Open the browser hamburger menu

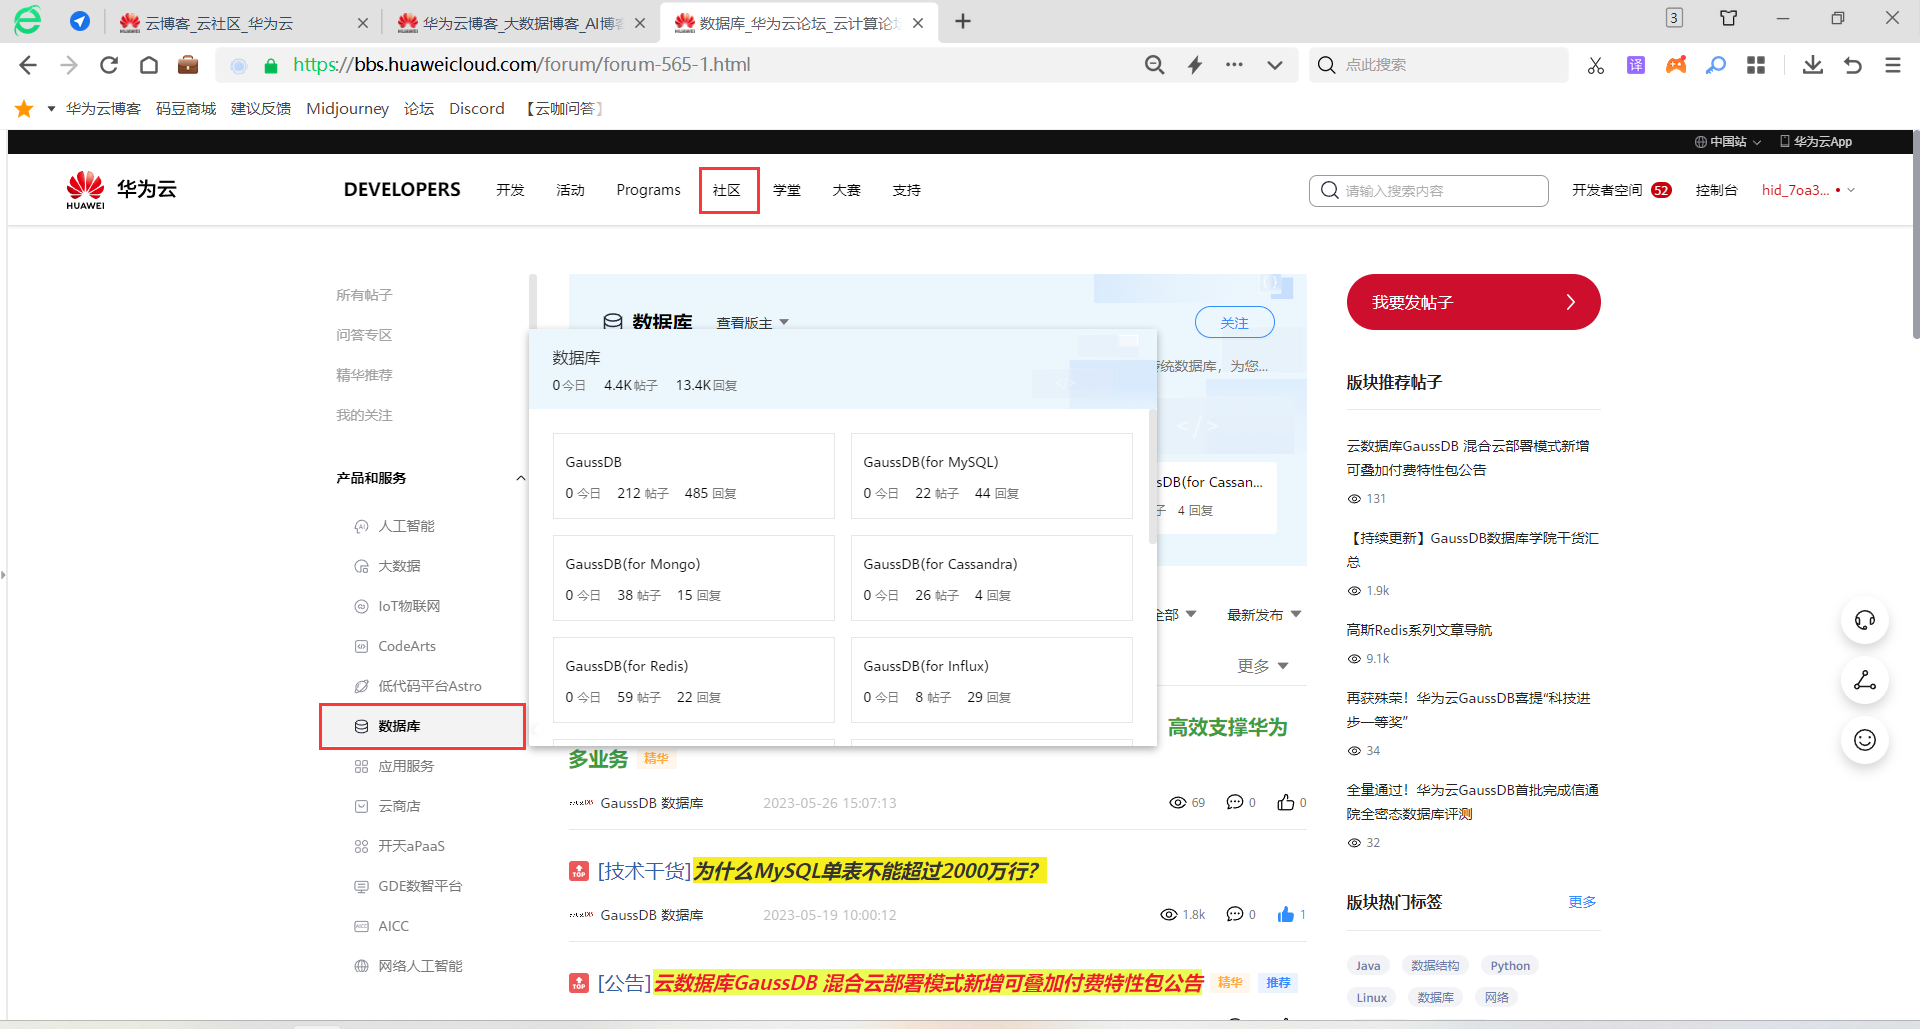pos(1893,65)
